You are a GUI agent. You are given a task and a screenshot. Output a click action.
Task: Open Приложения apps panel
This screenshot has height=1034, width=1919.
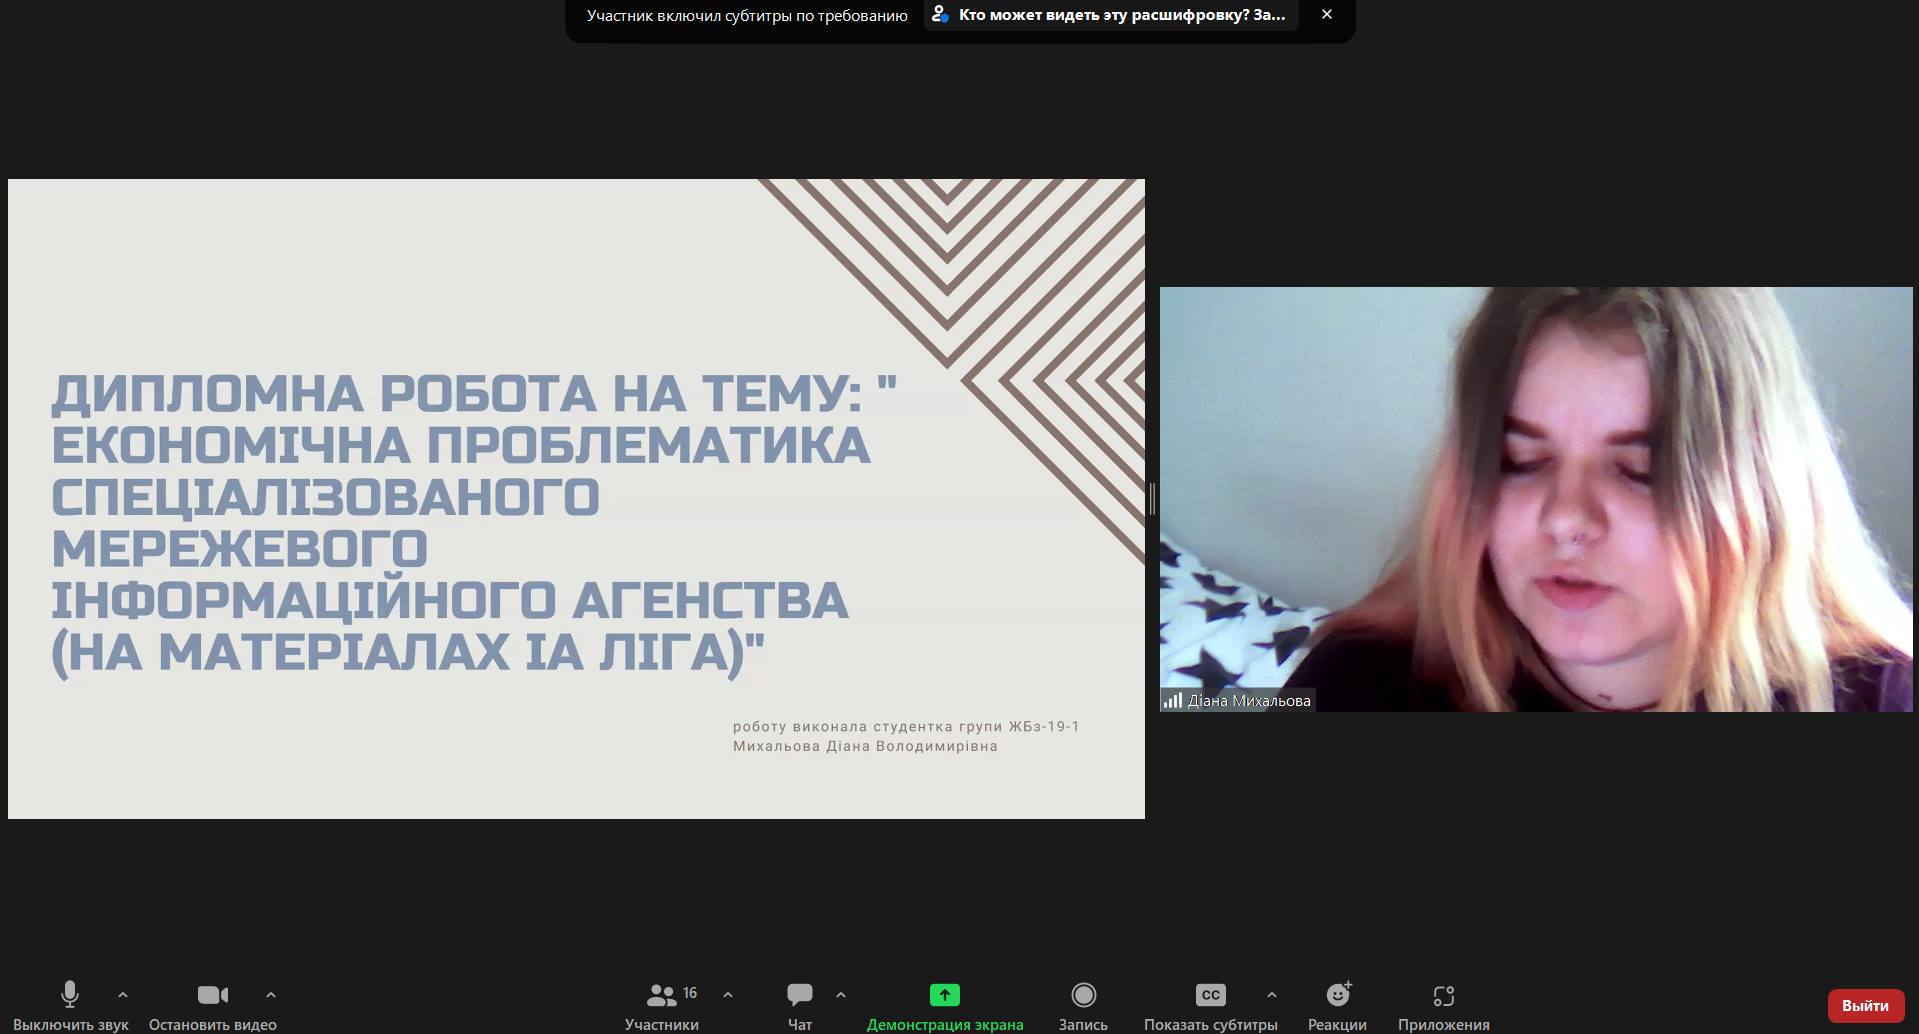[1444, 1006]
